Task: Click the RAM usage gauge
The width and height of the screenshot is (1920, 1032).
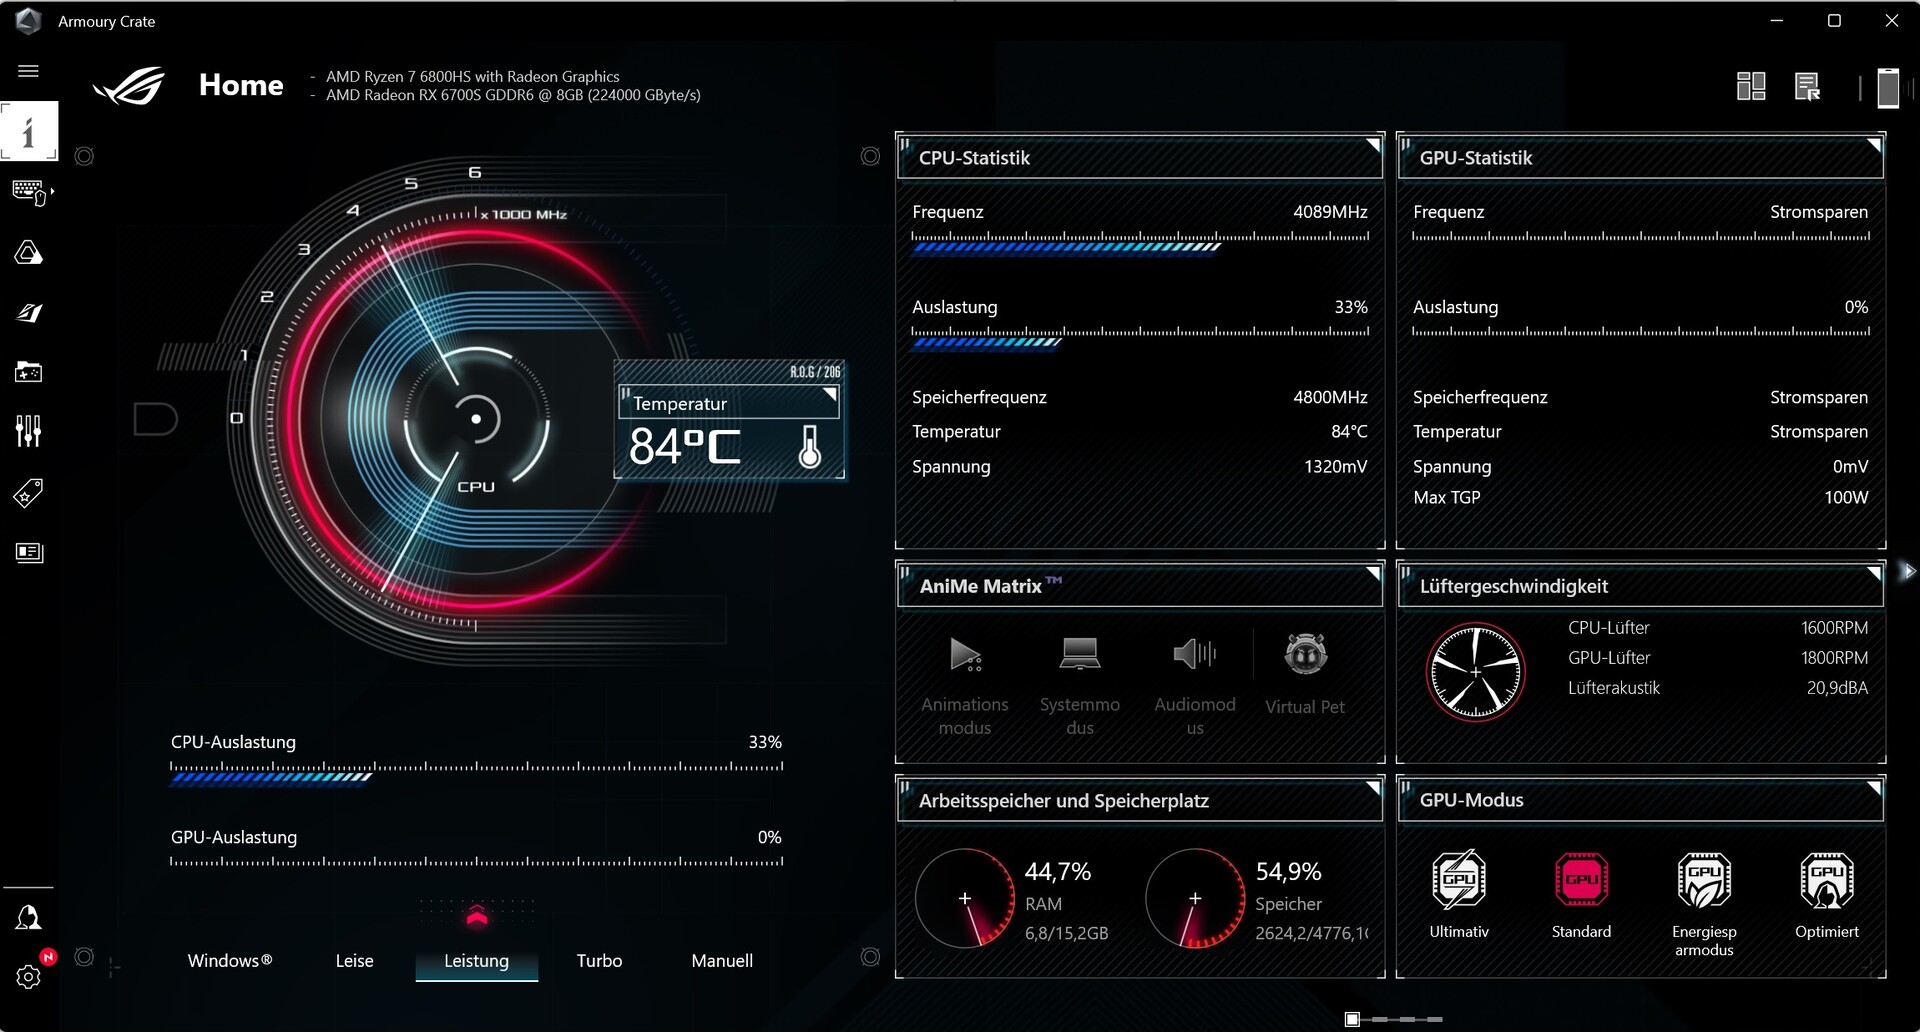Action: (965, 898)
